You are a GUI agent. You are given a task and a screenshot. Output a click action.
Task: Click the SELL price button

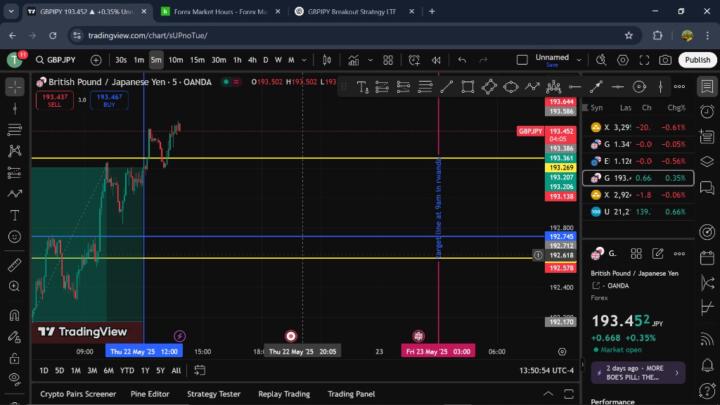pyautogui.click(x=55, y=101)
